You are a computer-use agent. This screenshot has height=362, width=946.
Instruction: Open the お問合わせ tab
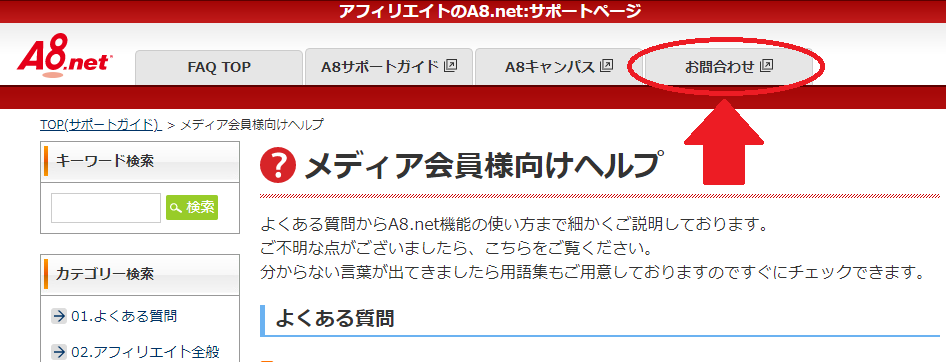(728, 67)
